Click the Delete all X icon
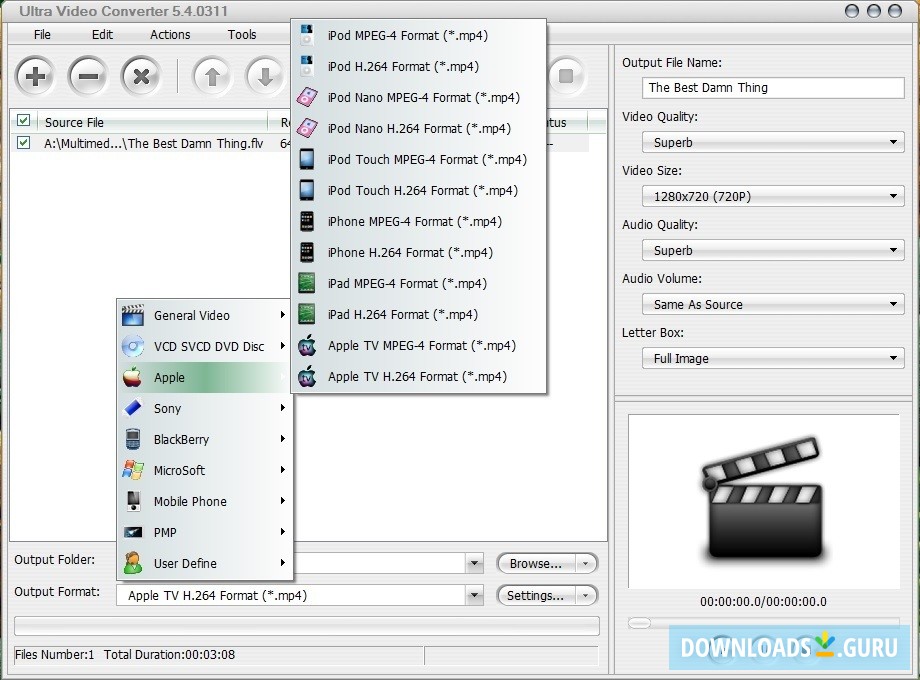 click(x=139, y=76)
